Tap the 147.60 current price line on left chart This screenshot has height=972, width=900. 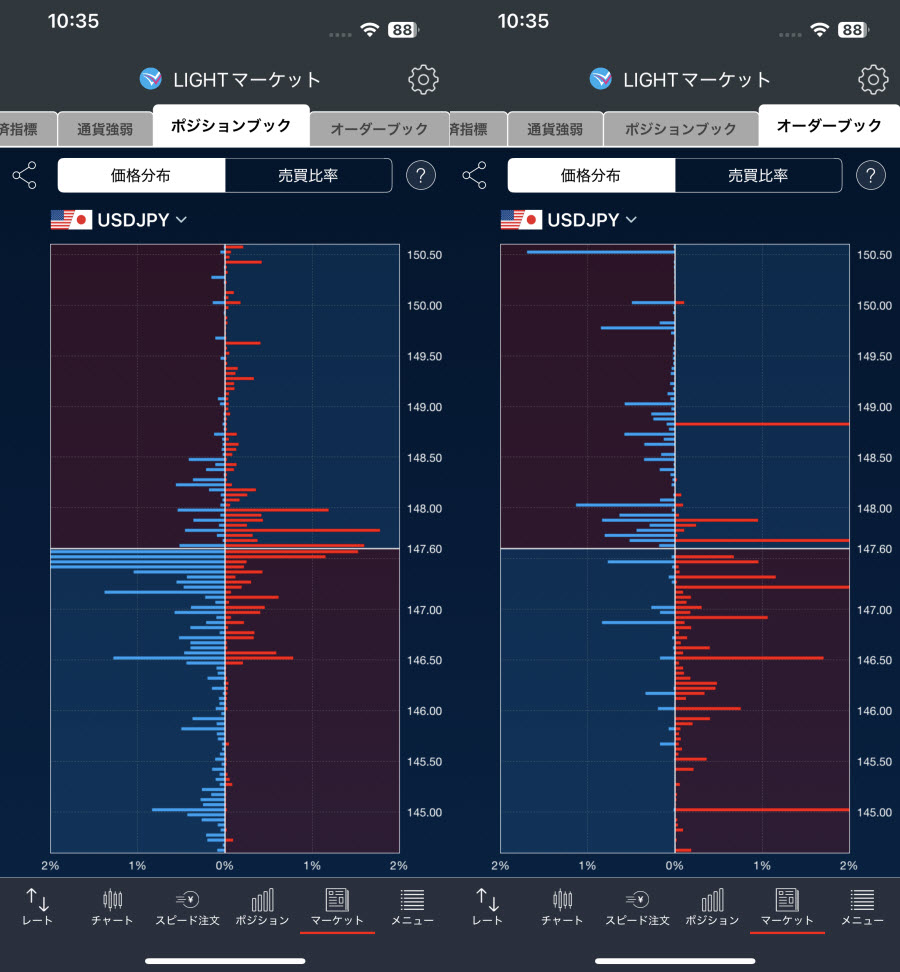(x=225, y=549)
